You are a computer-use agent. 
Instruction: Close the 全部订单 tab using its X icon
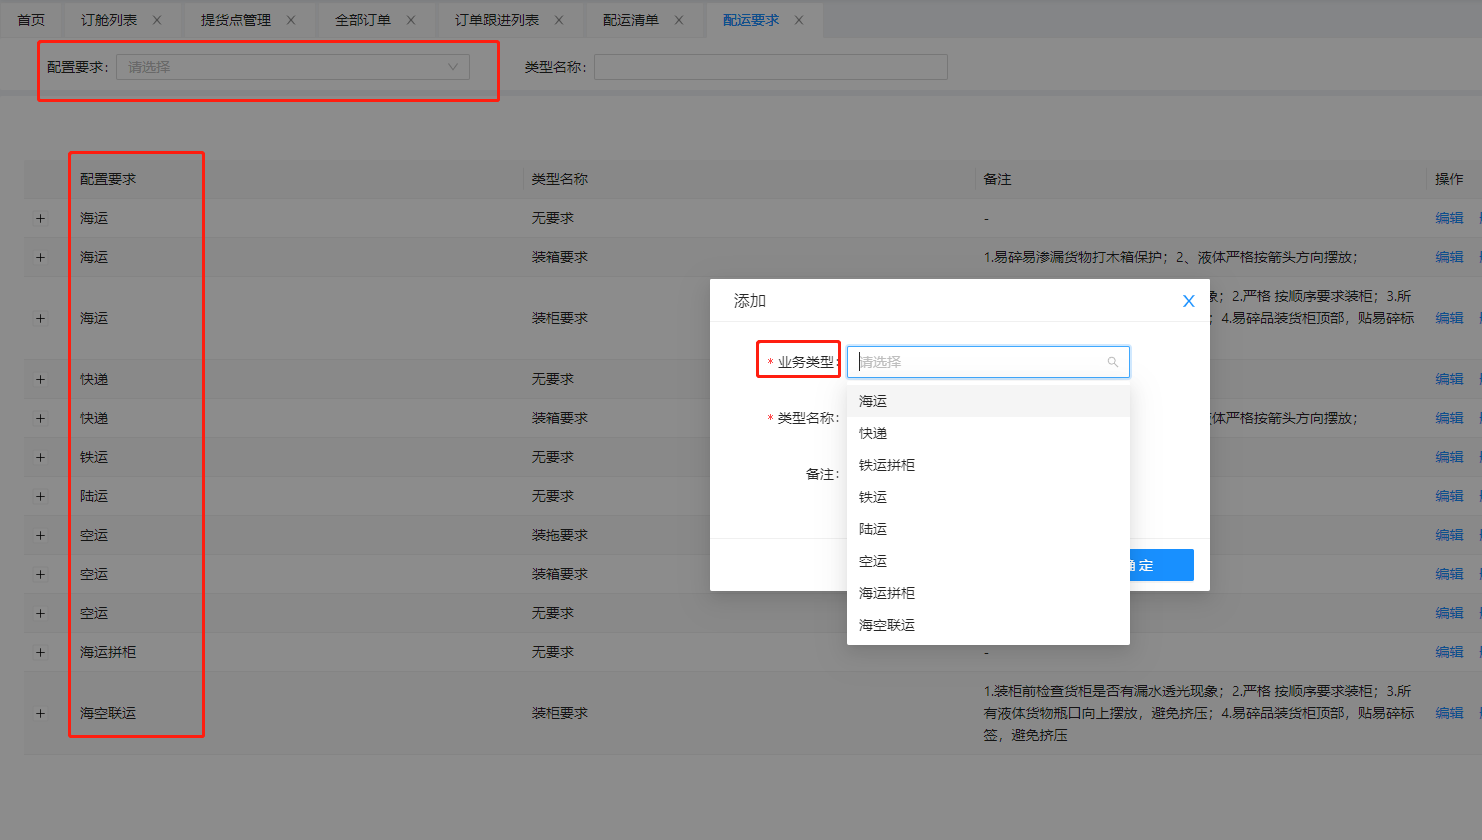tap(411, 20)
